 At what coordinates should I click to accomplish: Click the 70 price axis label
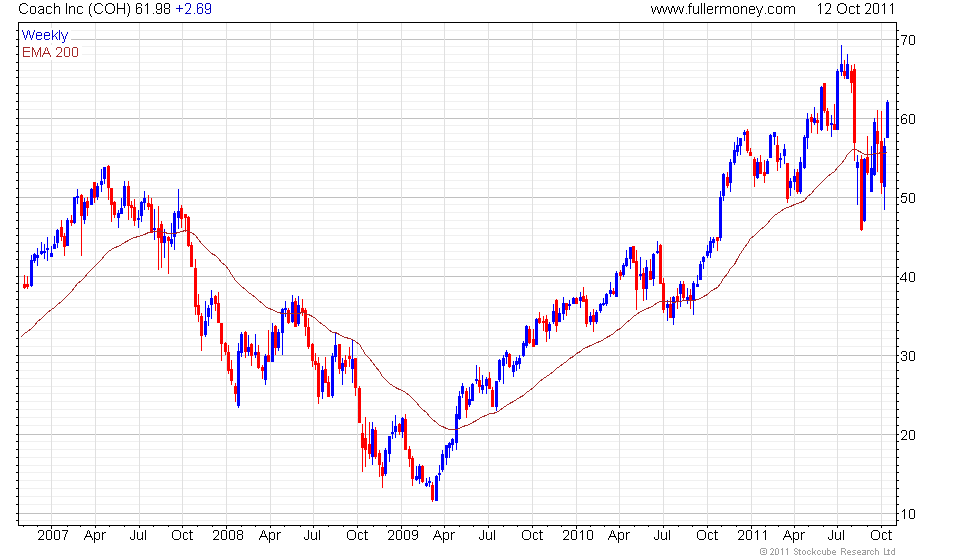tap(908, 40)
